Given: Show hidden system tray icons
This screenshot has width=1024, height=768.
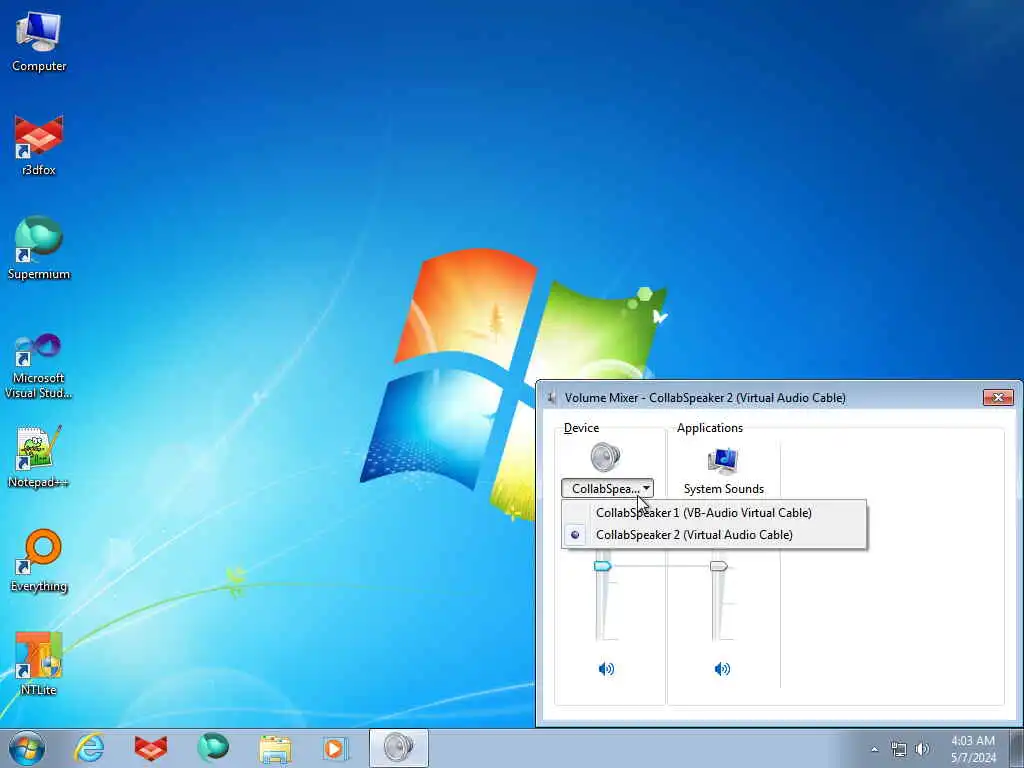Looking at the screenshot, I should tap(874, 749).
